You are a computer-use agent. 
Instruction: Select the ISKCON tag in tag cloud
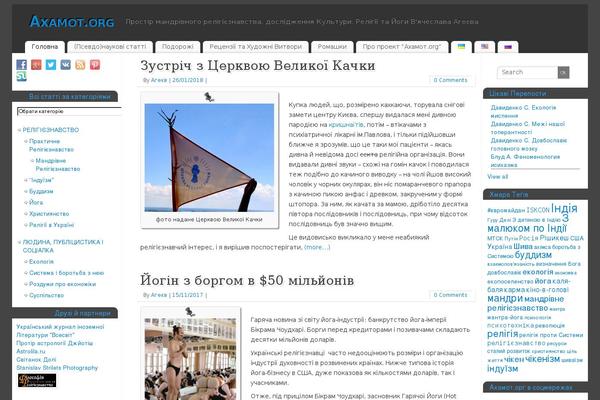point(538,210)
